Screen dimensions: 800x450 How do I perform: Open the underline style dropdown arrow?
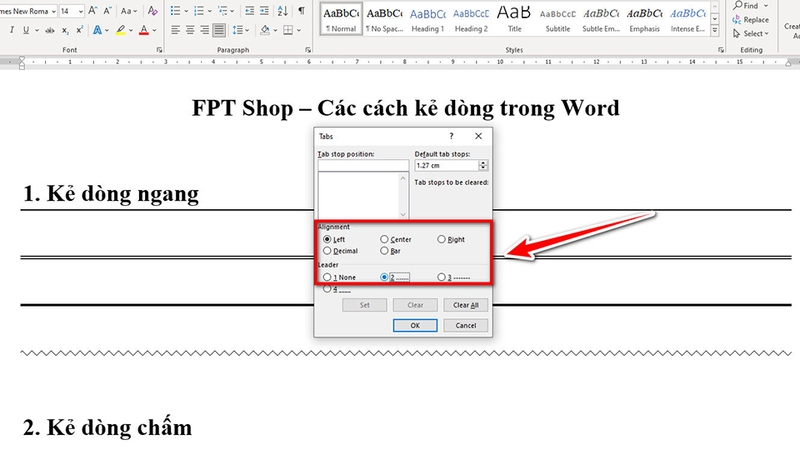tap(36, 31)
